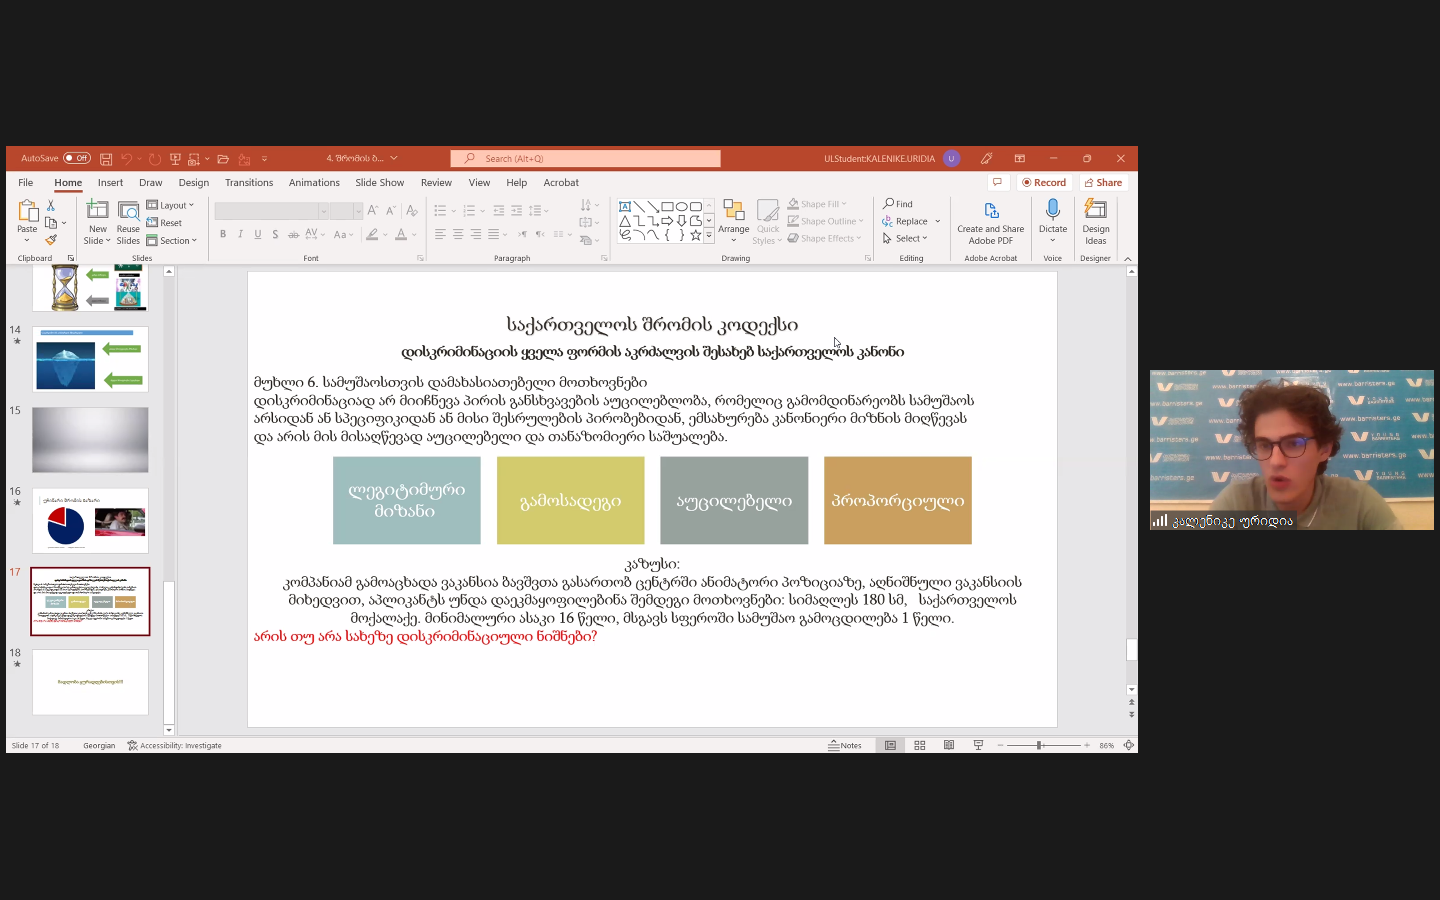Toggle Center text alignment
Screen dimensions: 1440x900
[458, 234]
